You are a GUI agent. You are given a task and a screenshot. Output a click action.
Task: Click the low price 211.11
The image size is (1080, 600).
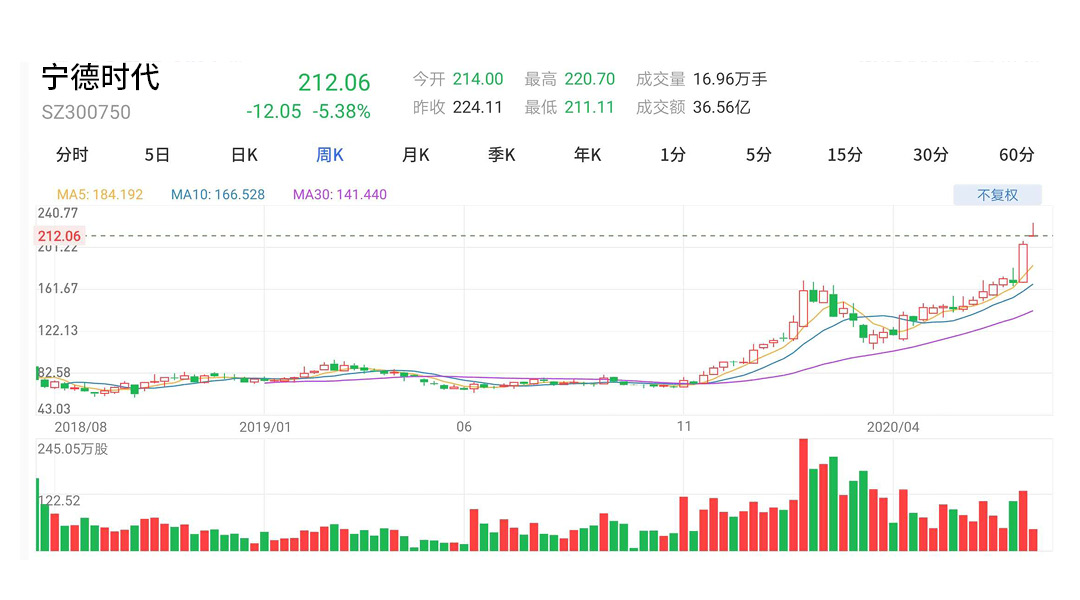[589, 107]
